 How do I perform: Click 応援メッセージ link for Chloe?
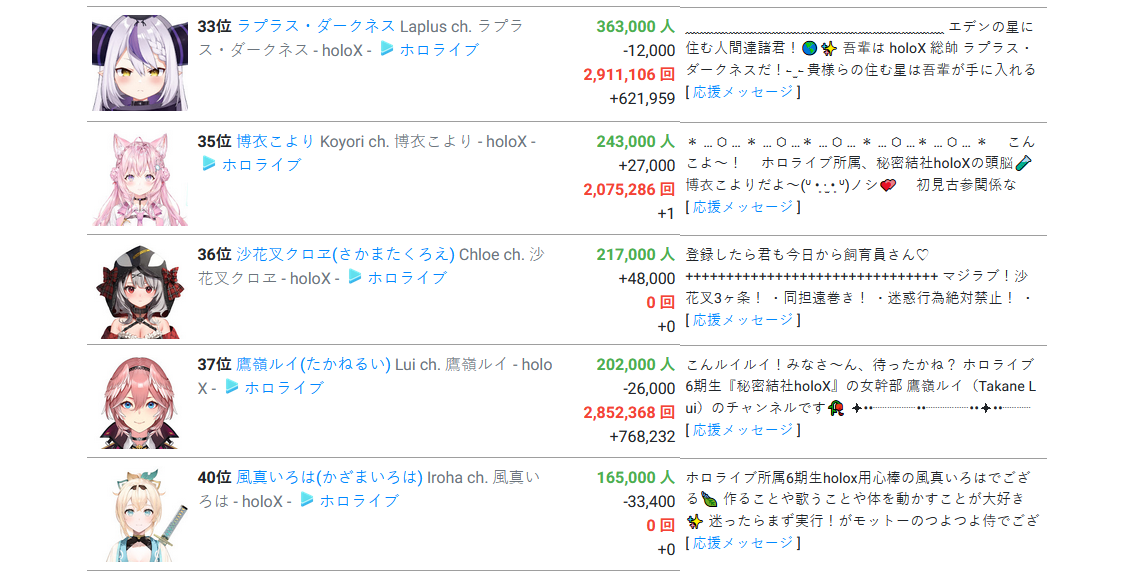743,320
